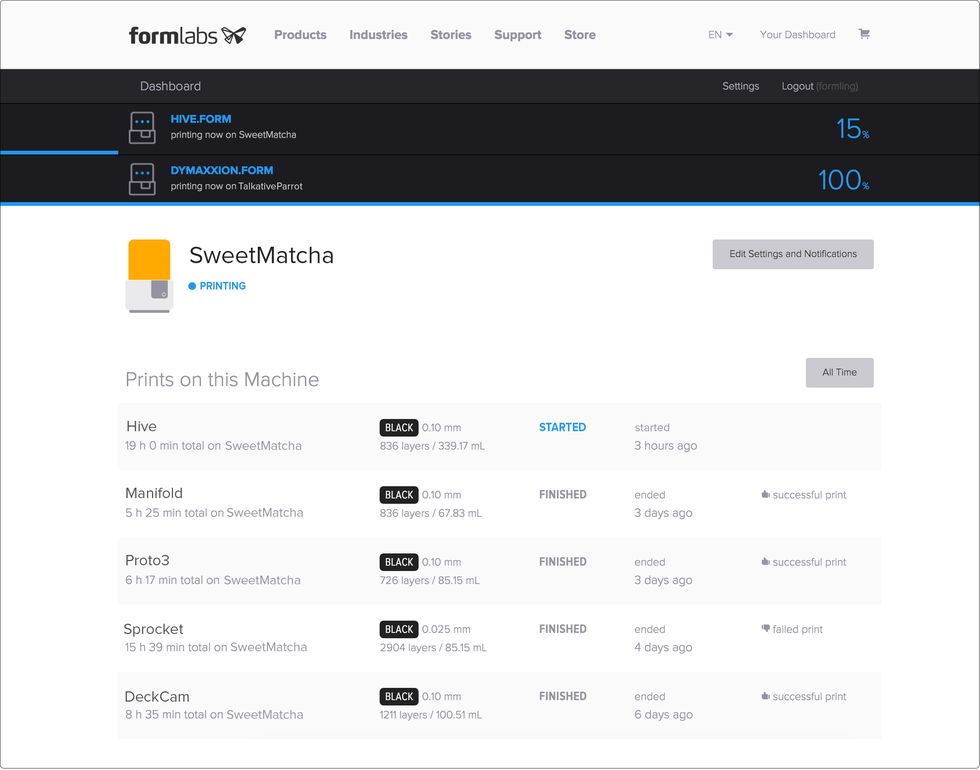Open the Products menu
The width and height of the screenshot is (980, 770).
point(300,35)
